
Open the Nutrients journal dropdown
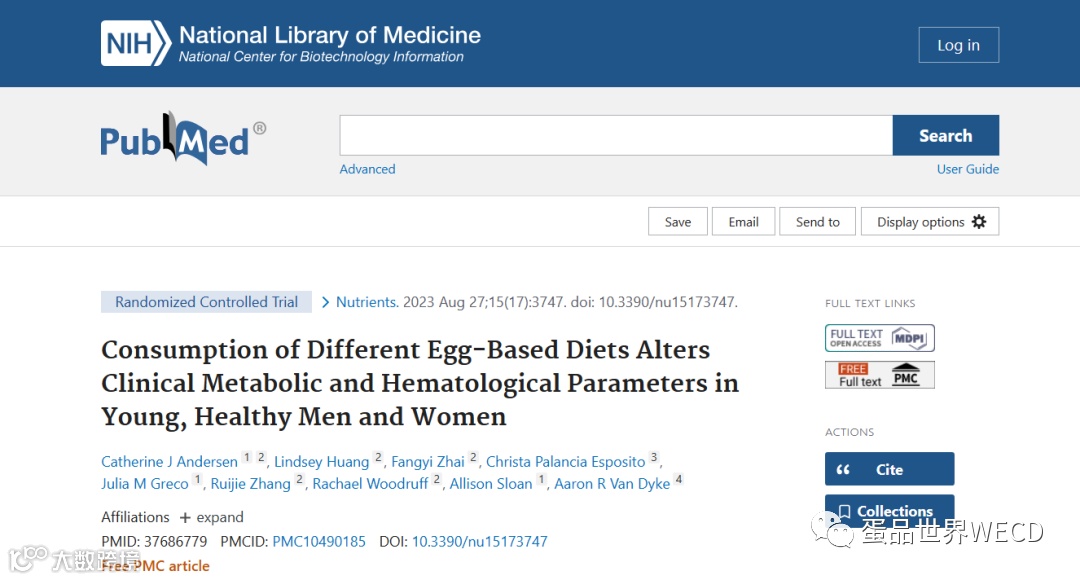tap(367, 302)
